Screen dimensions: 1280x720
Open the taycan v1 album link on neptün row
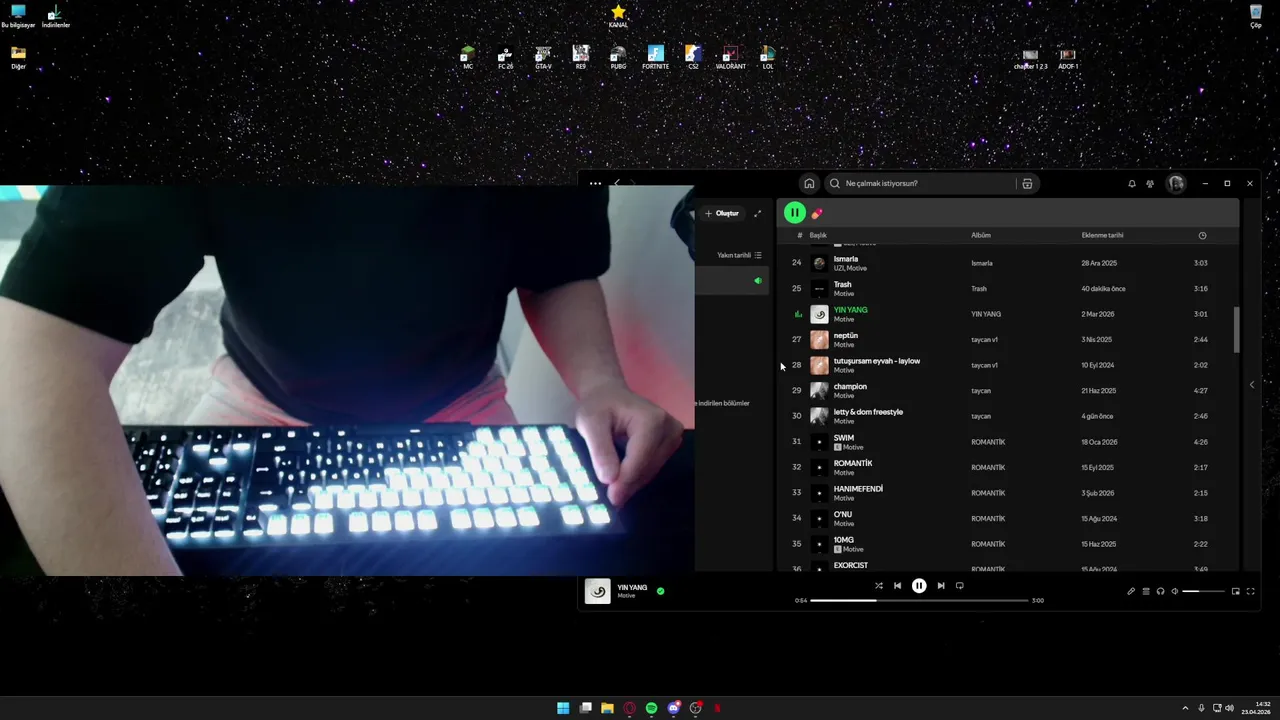click(985, 339)
